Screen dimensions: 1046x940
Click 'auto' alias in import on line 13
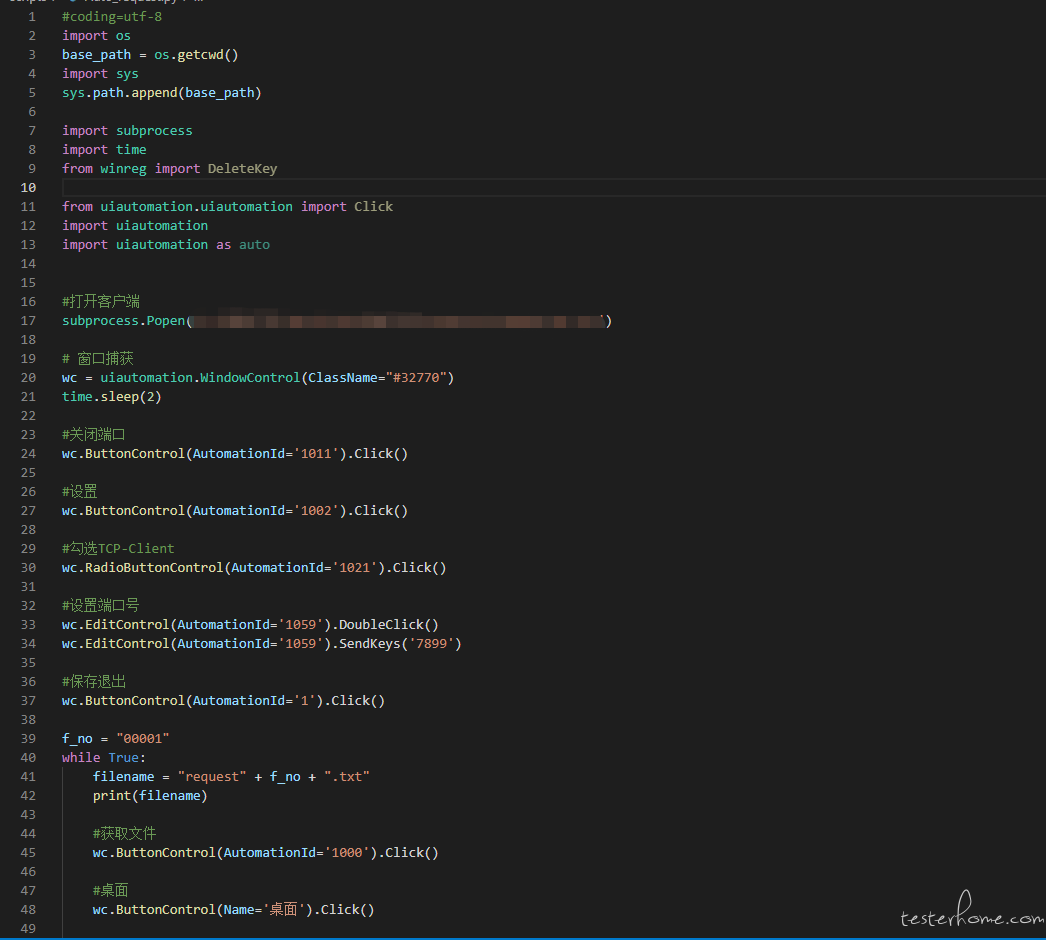point(254,245)
